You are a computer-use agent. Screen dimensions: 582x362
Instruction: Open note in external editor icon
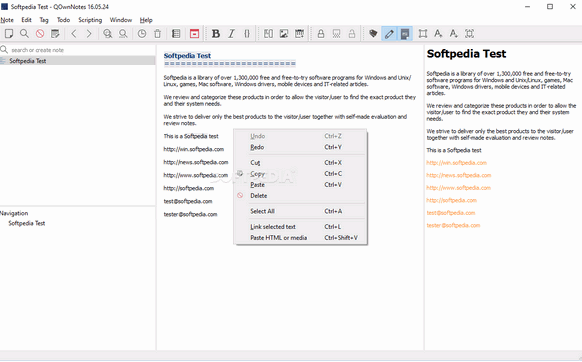tap(55, 34)
